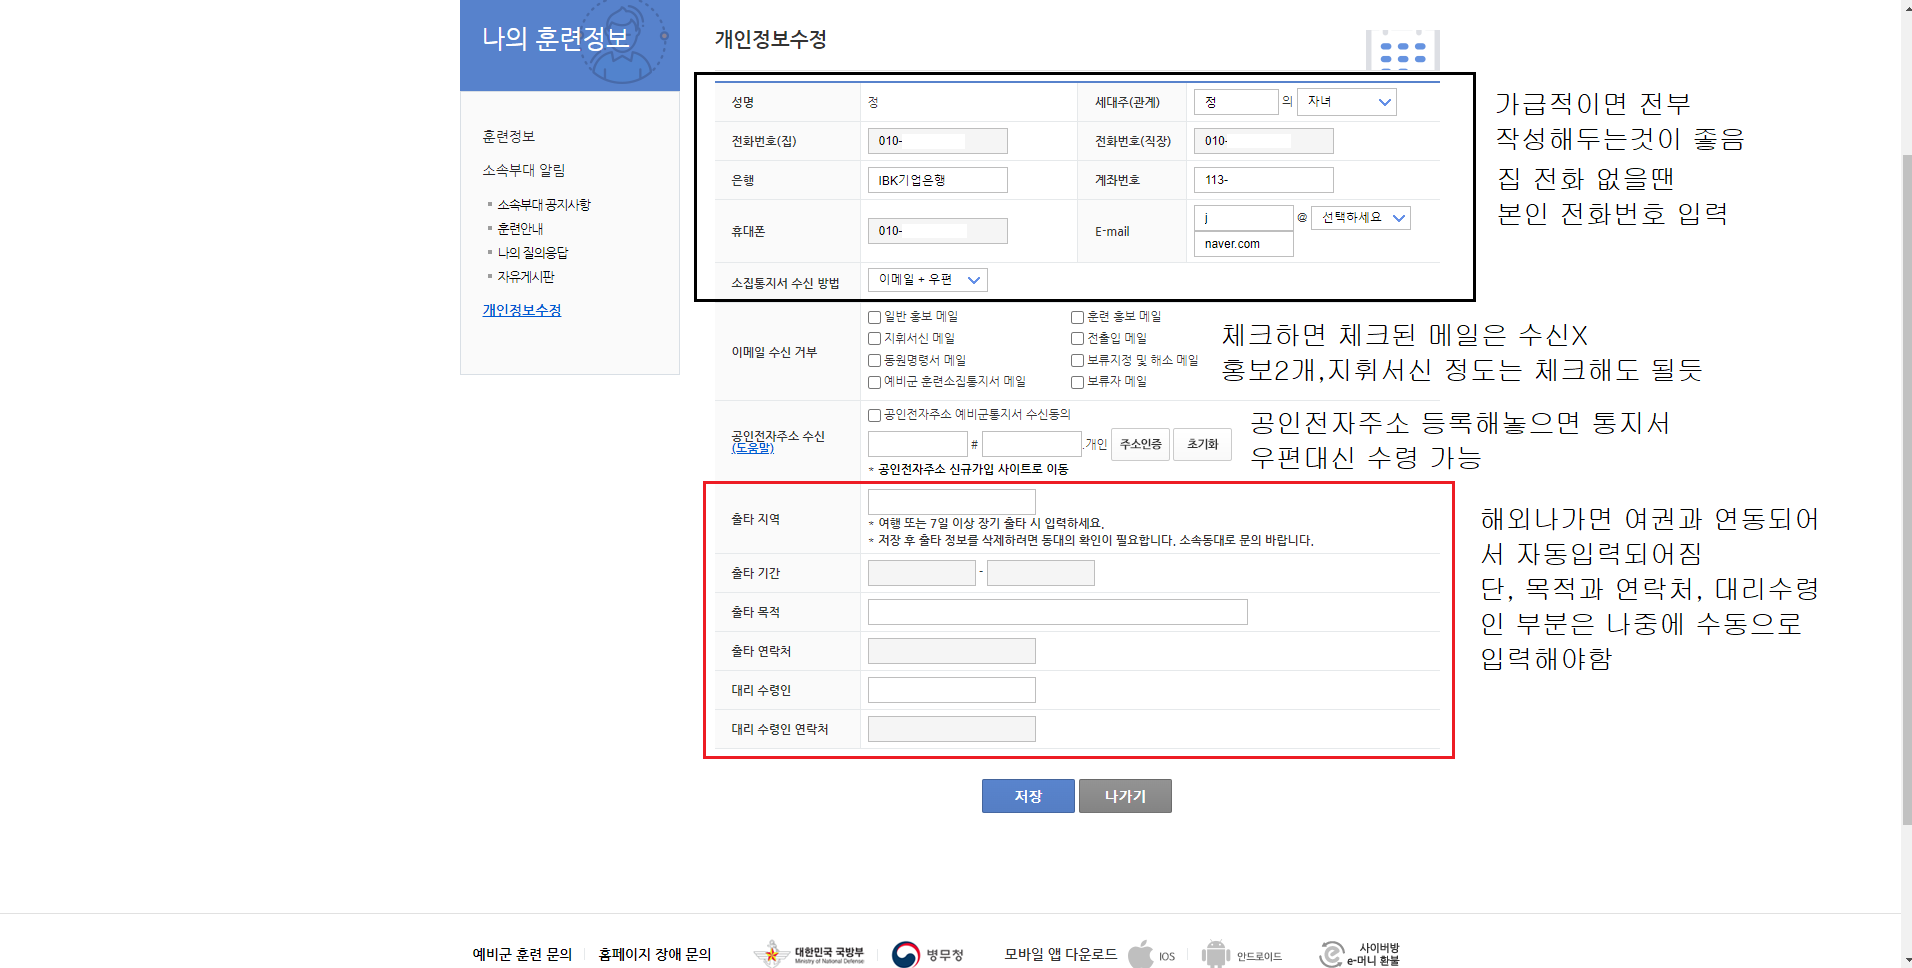
Task: Focus the 출타 기간 start date field
Action: [x=922, y=573]
